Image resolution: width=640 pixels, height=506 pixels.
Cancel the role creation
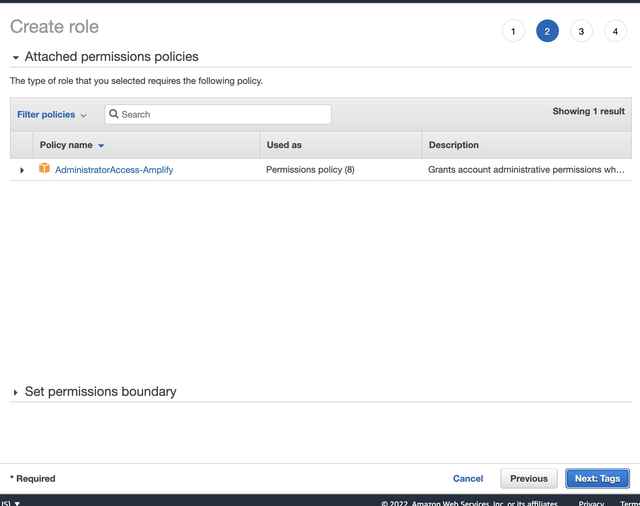tap(468, 478)
